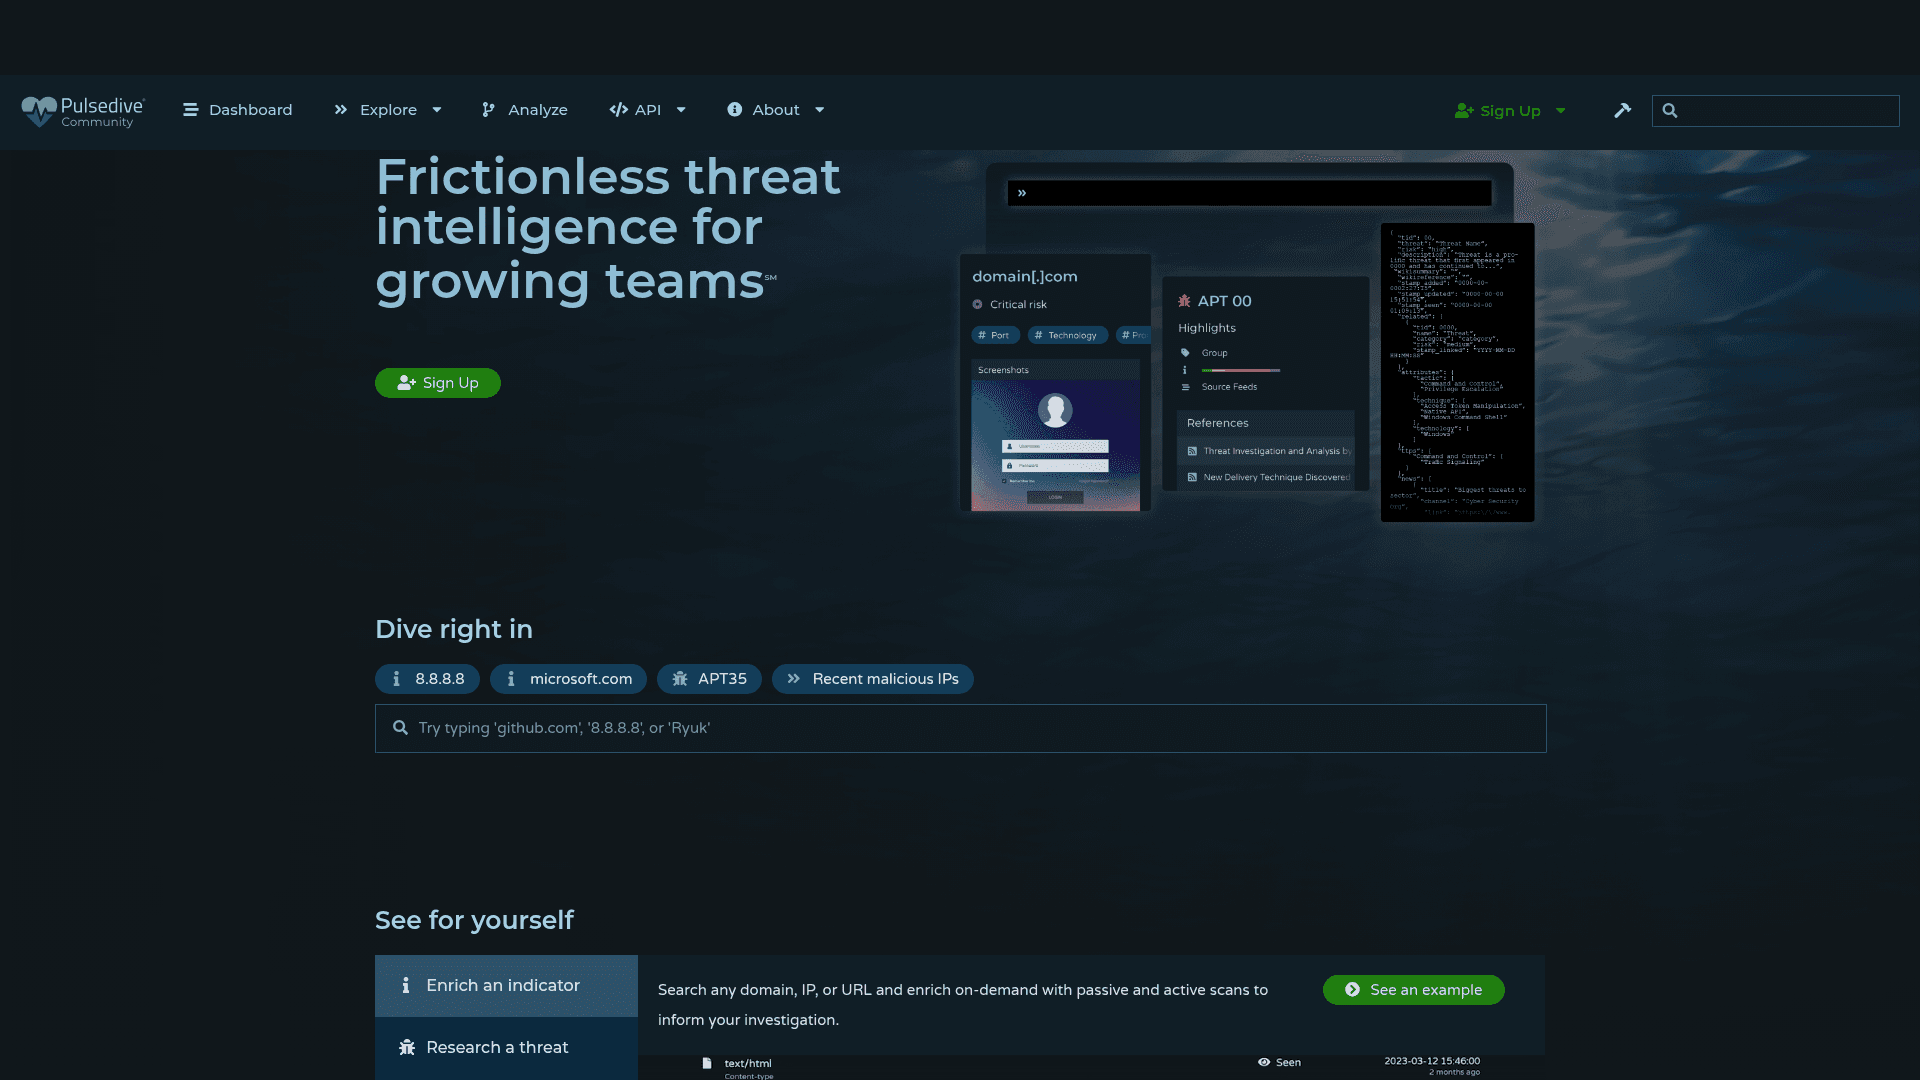
Task: Click the Sign Up link in navbar
Action: 1497,111
